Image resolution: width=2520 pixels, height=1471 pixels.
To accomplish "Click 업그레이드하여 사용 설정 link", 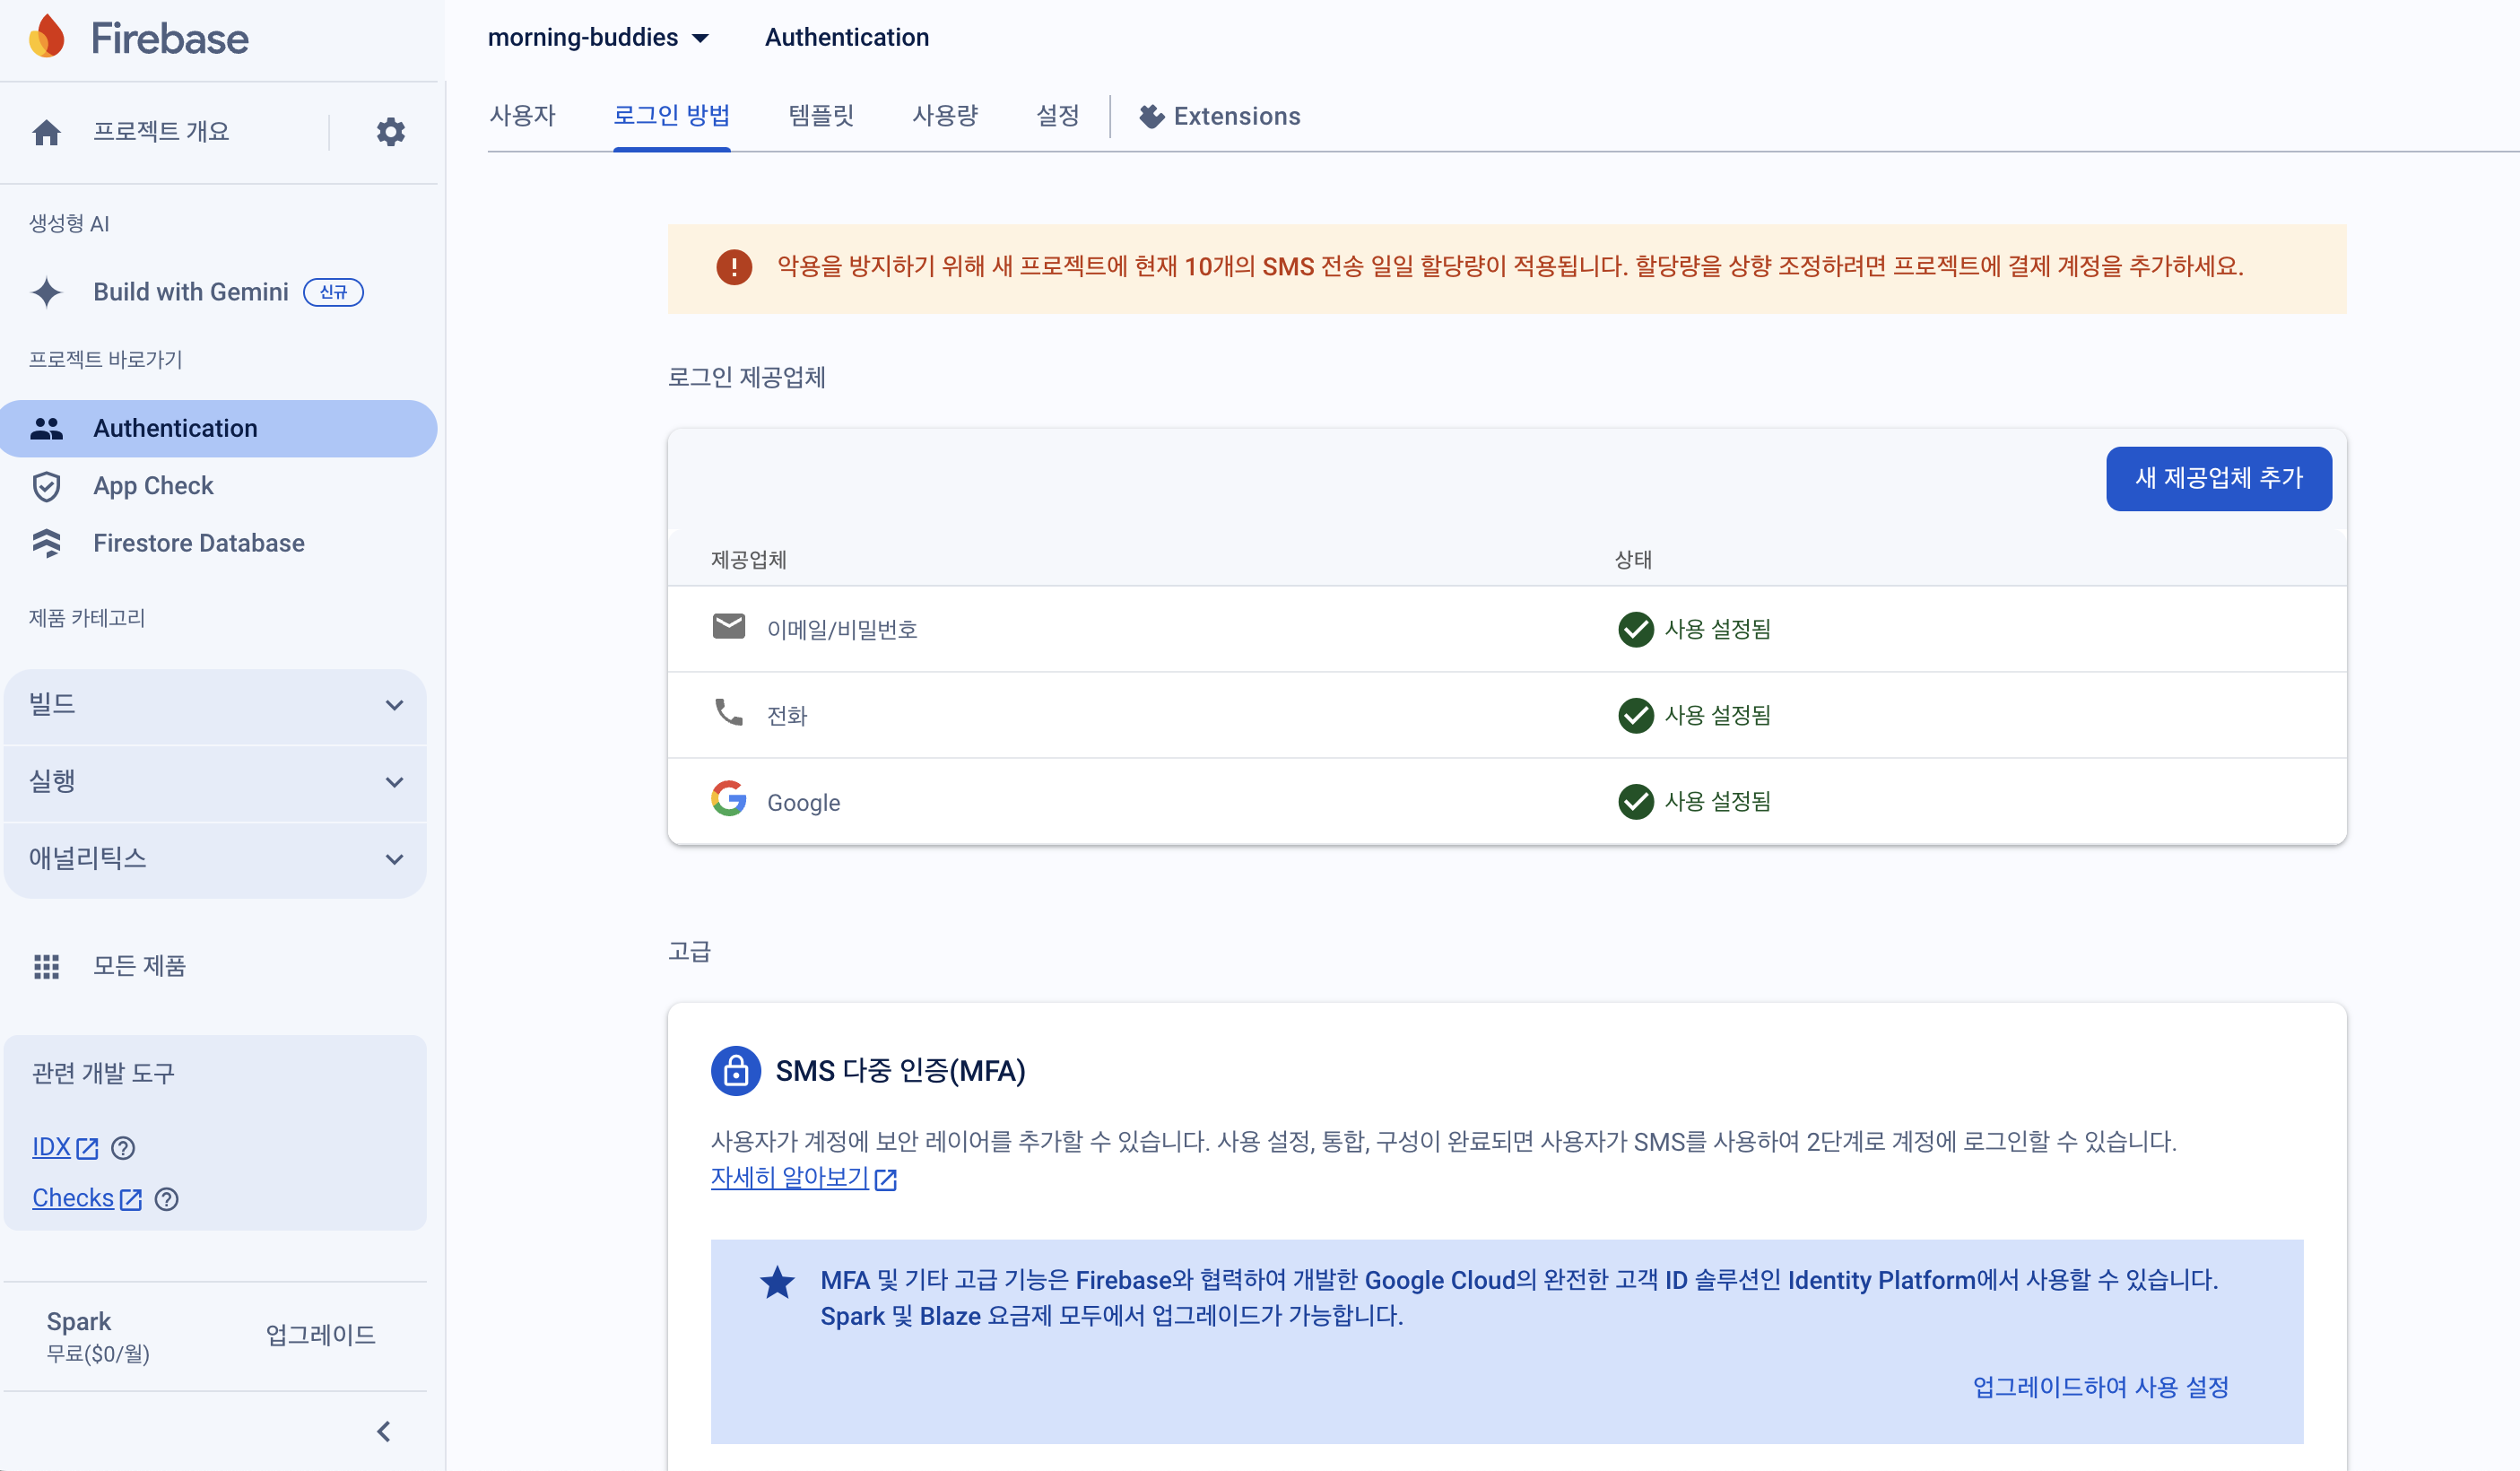I will 2100,1387.
